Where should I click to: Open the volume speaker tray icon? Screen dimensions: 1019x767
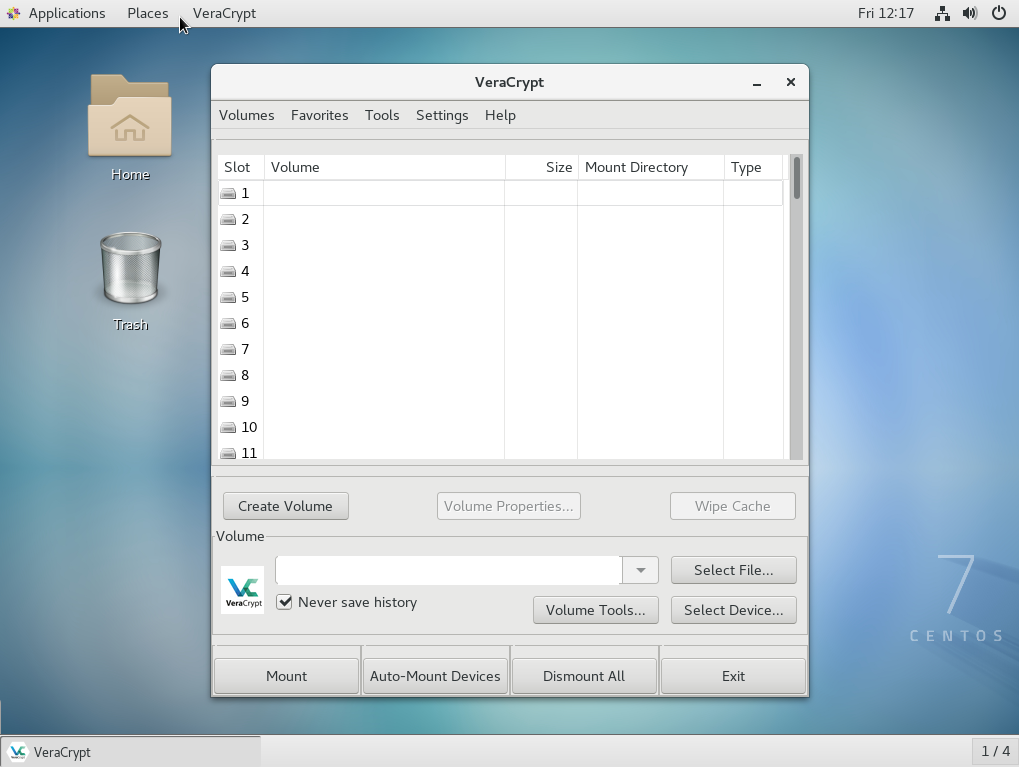click(x=970, y=13)
